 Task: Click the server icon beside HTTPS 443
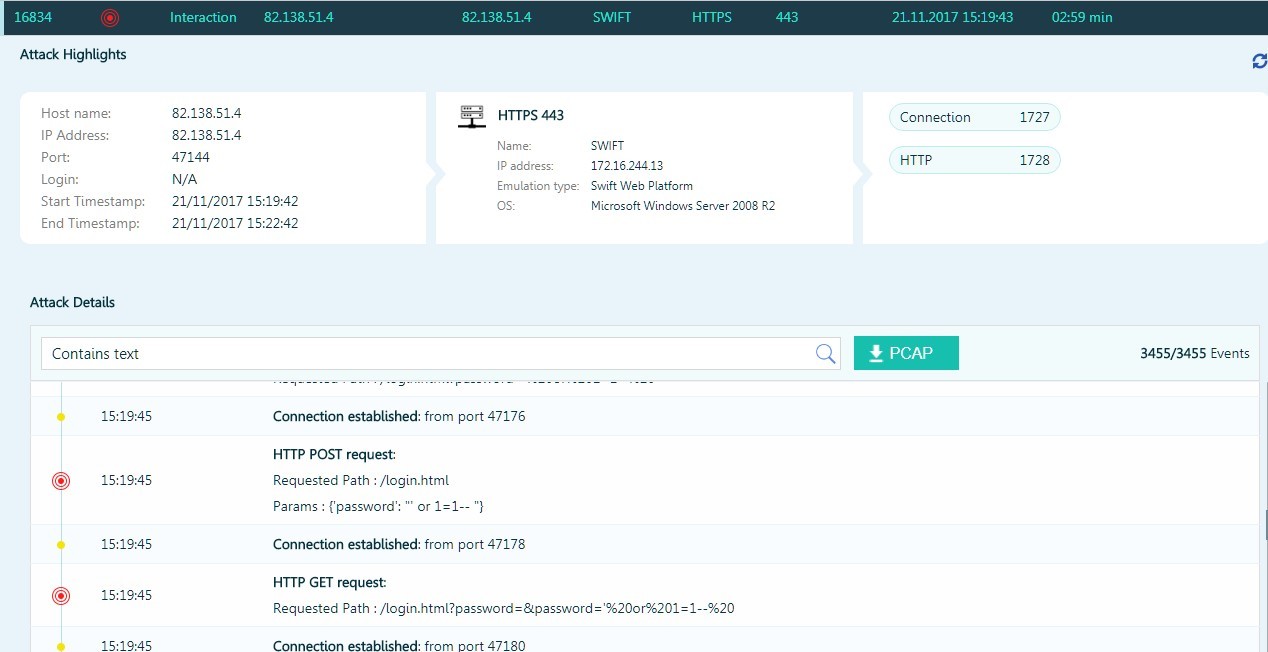click(x=472, y=116)
